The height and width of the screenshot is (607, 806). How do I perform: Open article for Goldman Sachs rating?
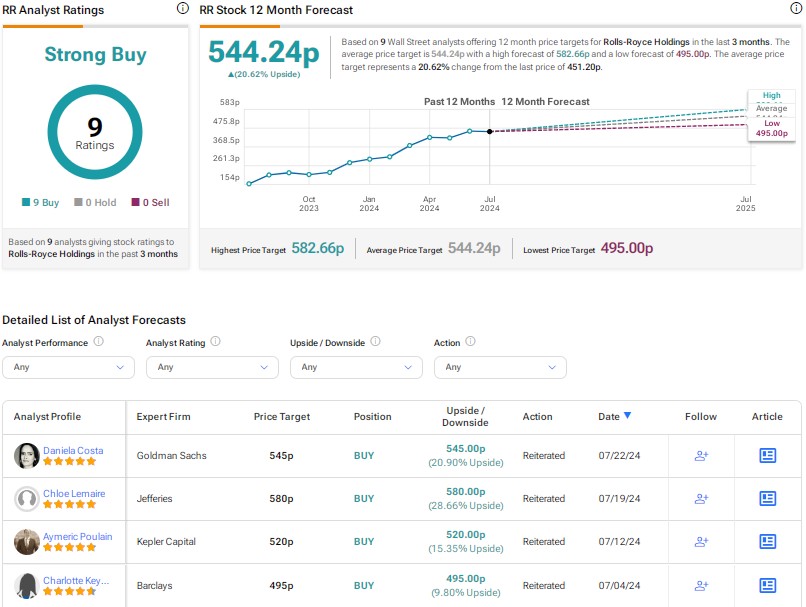768,456
